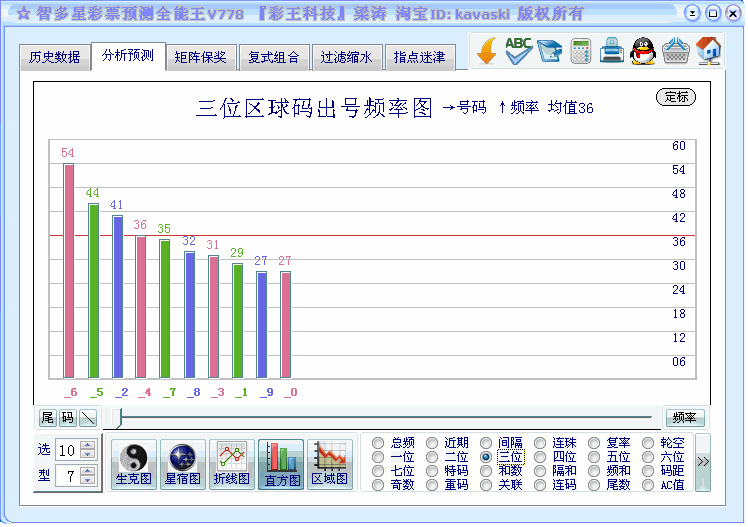Select the 连码 radio option

(x=540, y=485)
